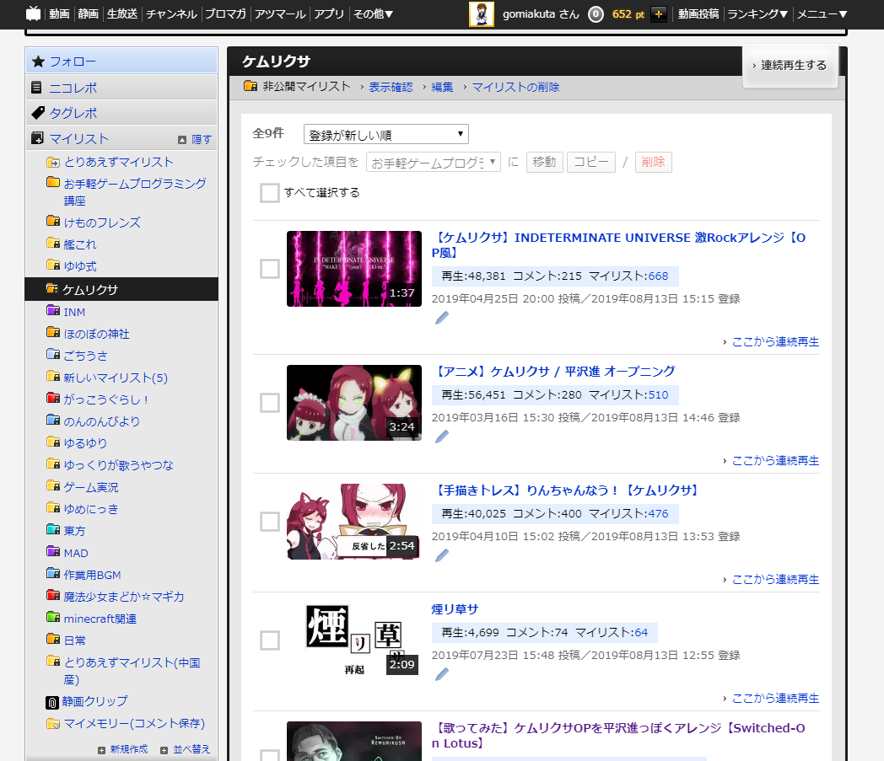Image resolution: width=884 pixels, height=761 pixels.
Task: Toggle マイリスト section with 隠す
Action: 196,139
